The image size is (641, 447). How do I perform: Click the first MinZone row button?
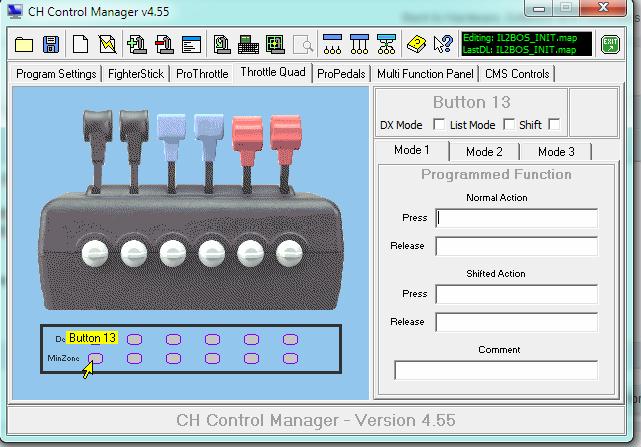pyautogui.click(x=96, y=358)
